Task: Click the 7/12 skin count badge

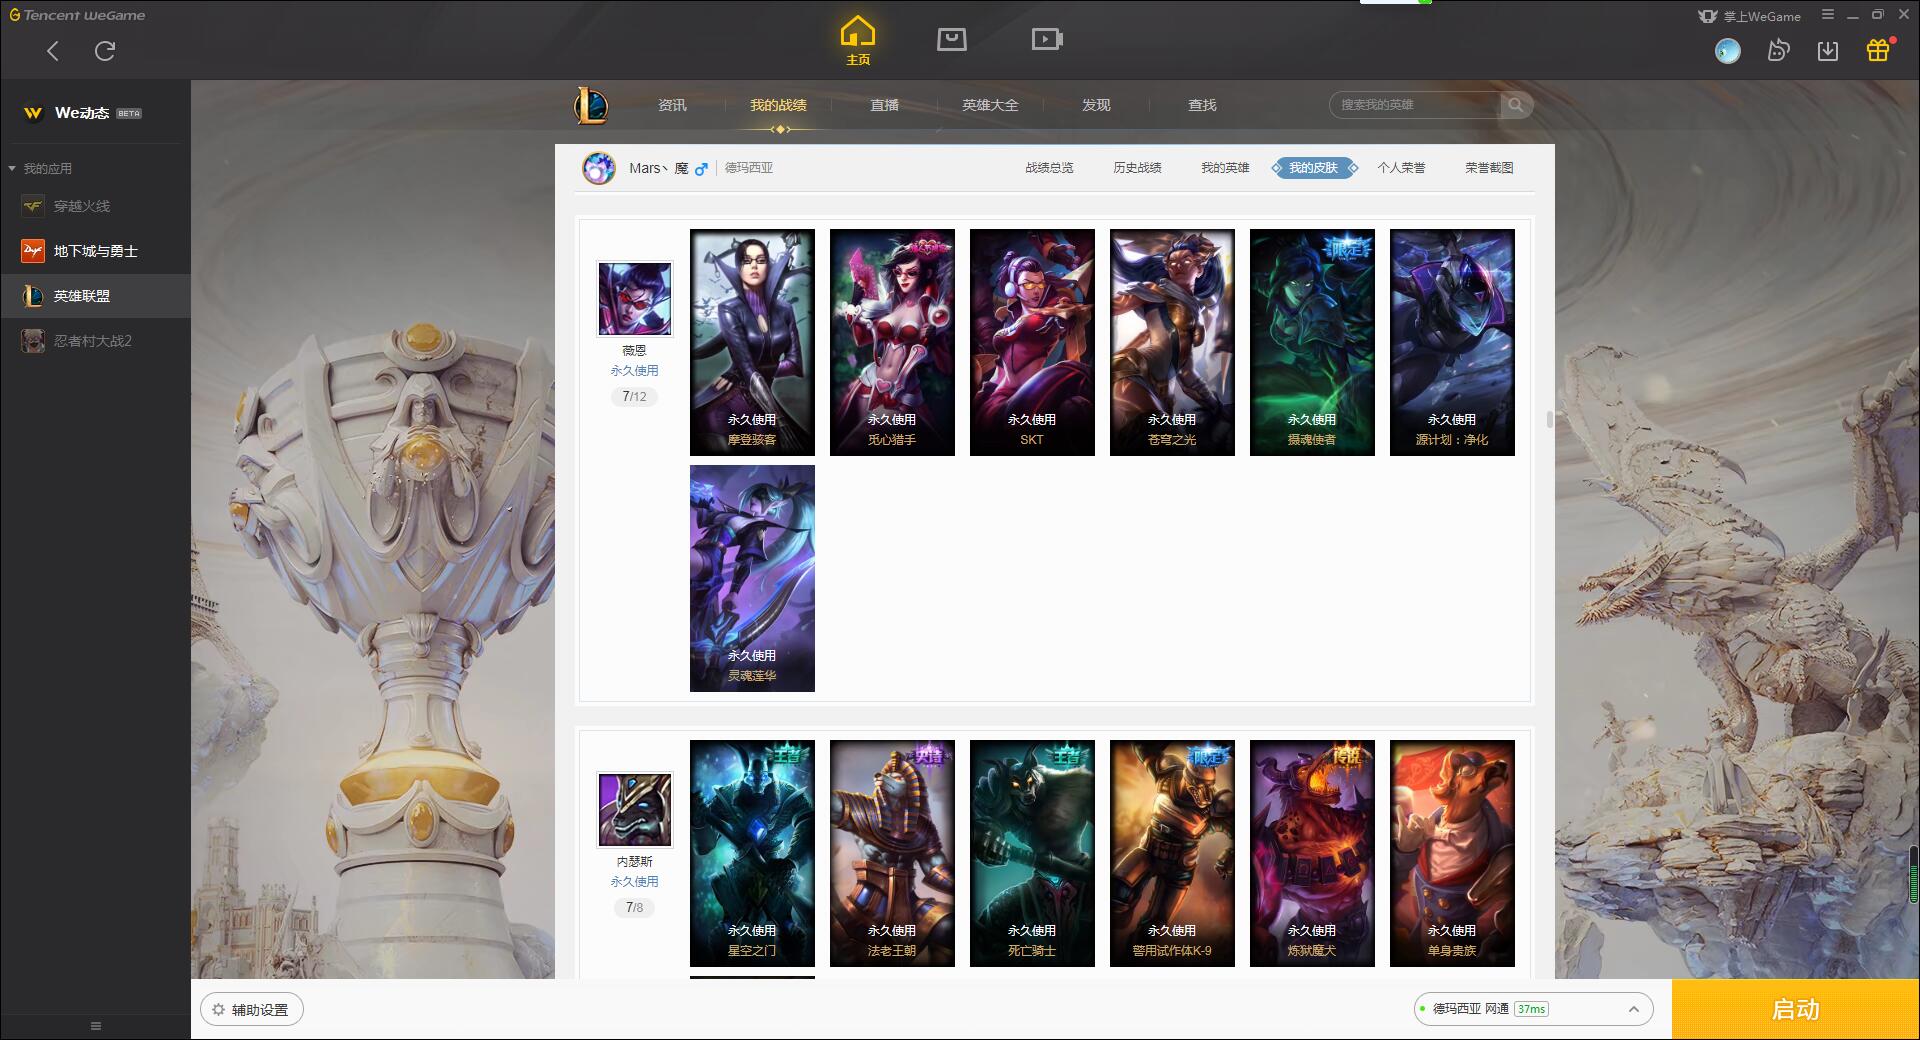Action: click(634, 396)
